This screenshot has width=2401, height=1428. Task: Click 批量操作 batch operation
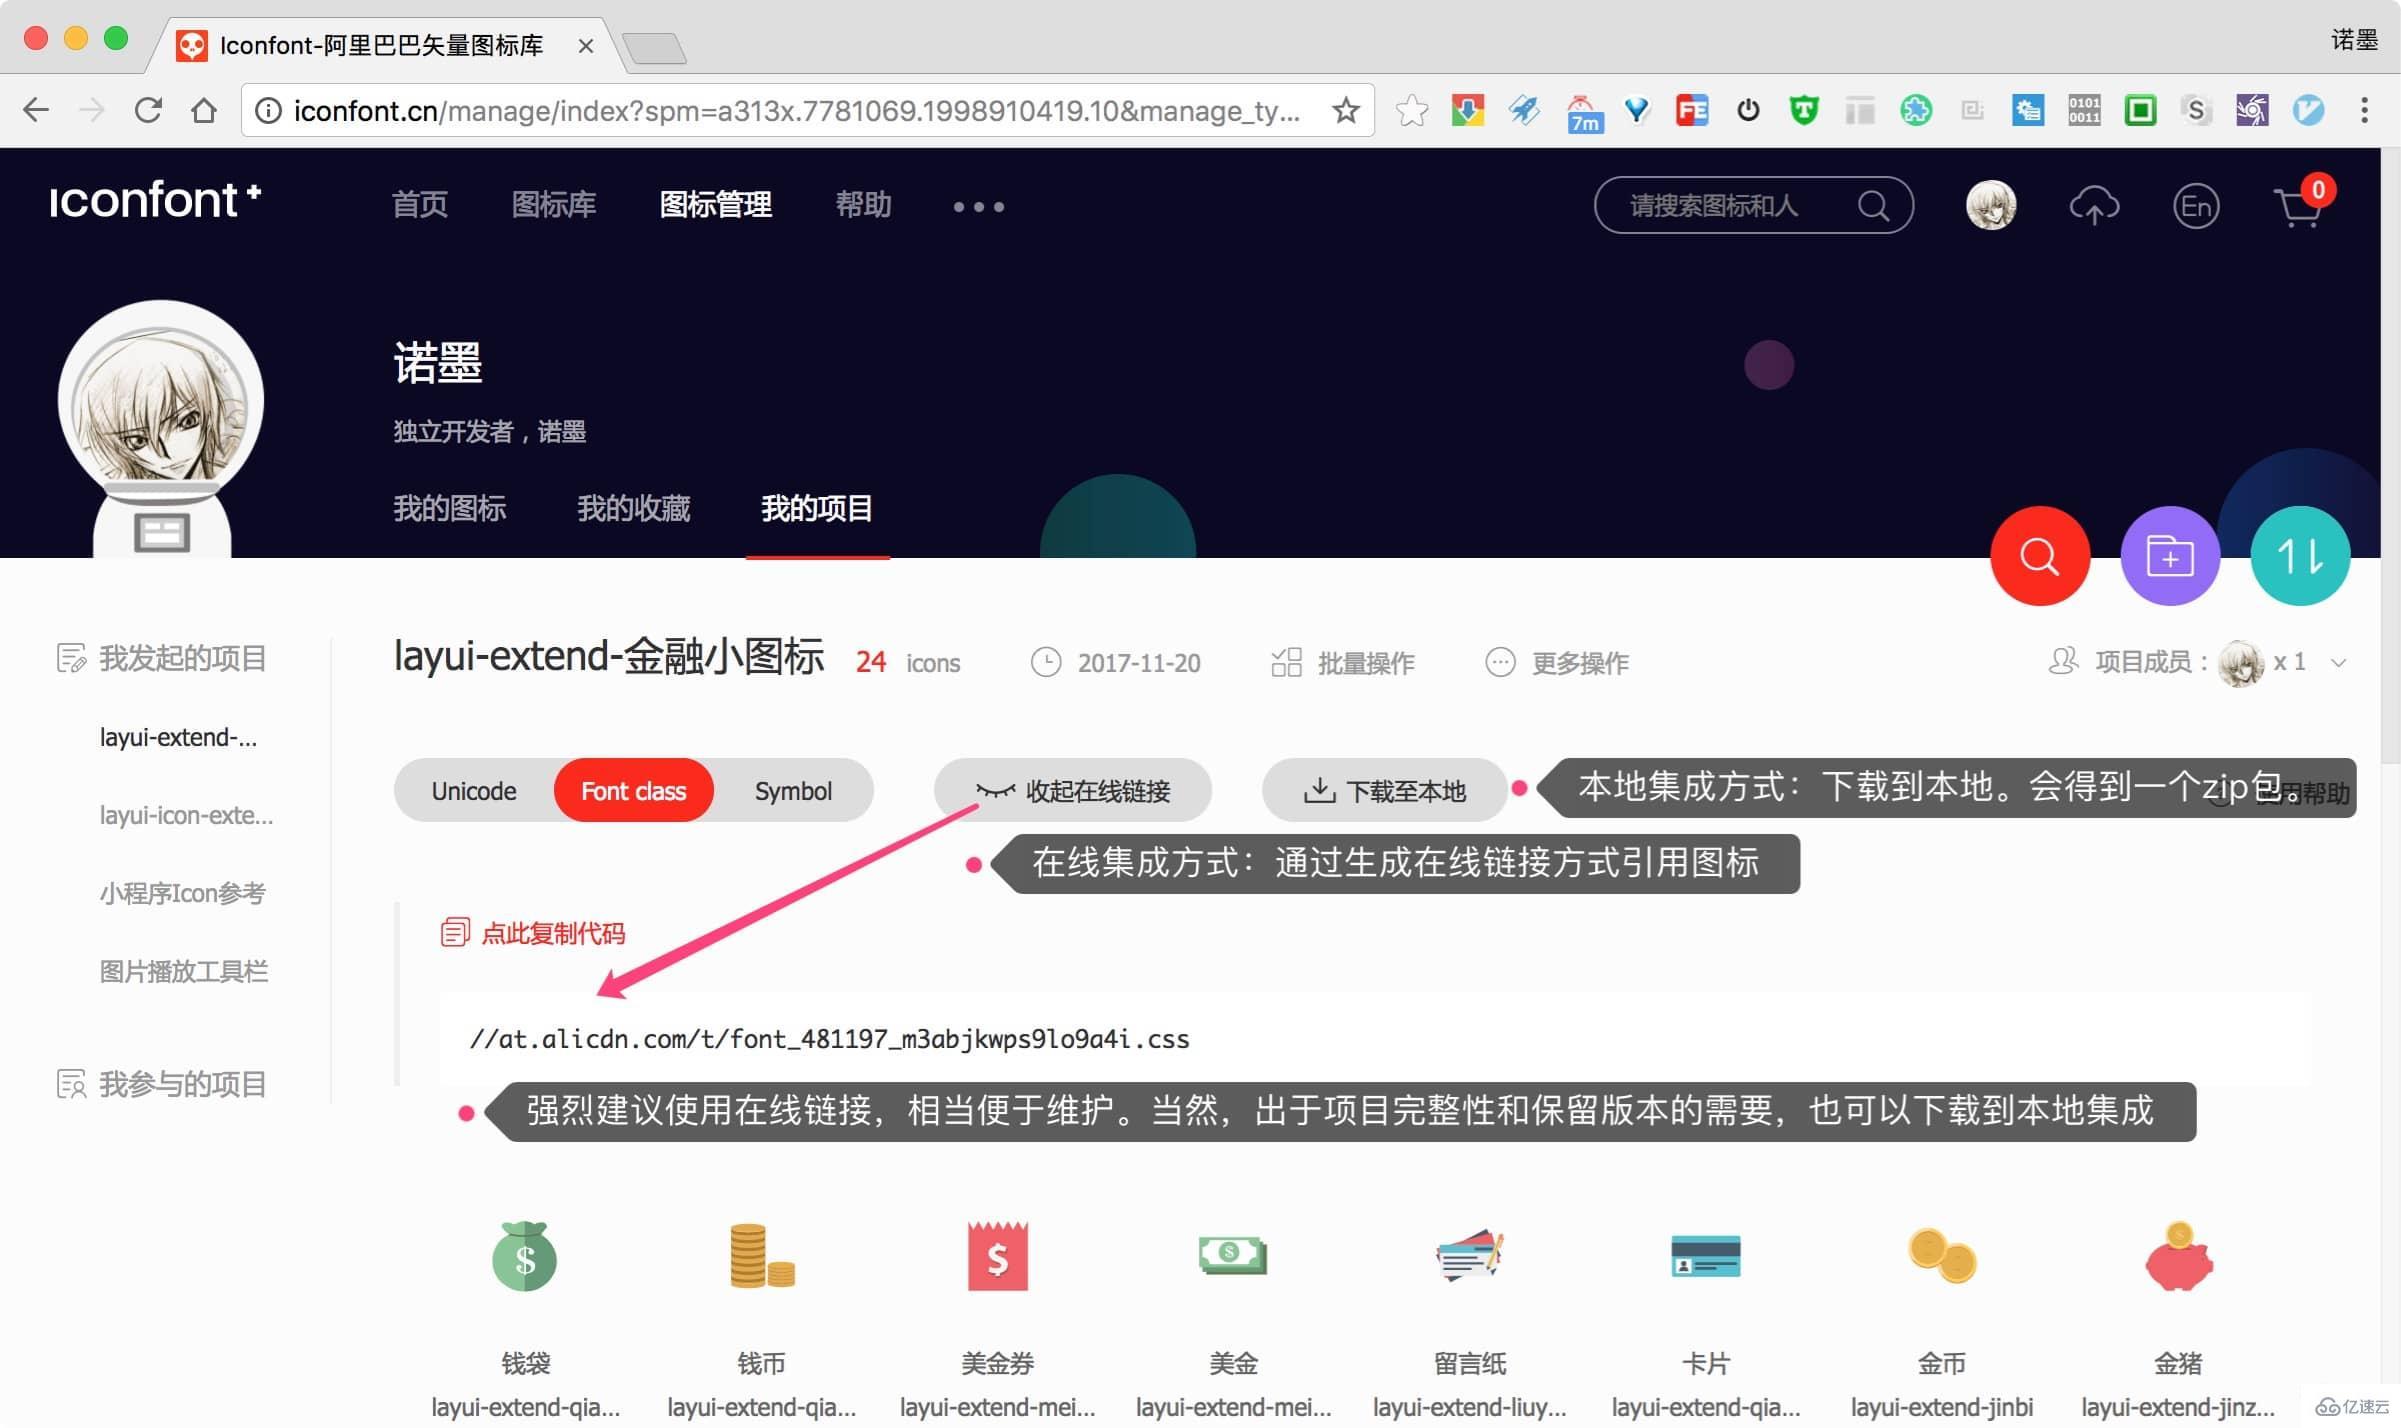tap(1343, 663)
